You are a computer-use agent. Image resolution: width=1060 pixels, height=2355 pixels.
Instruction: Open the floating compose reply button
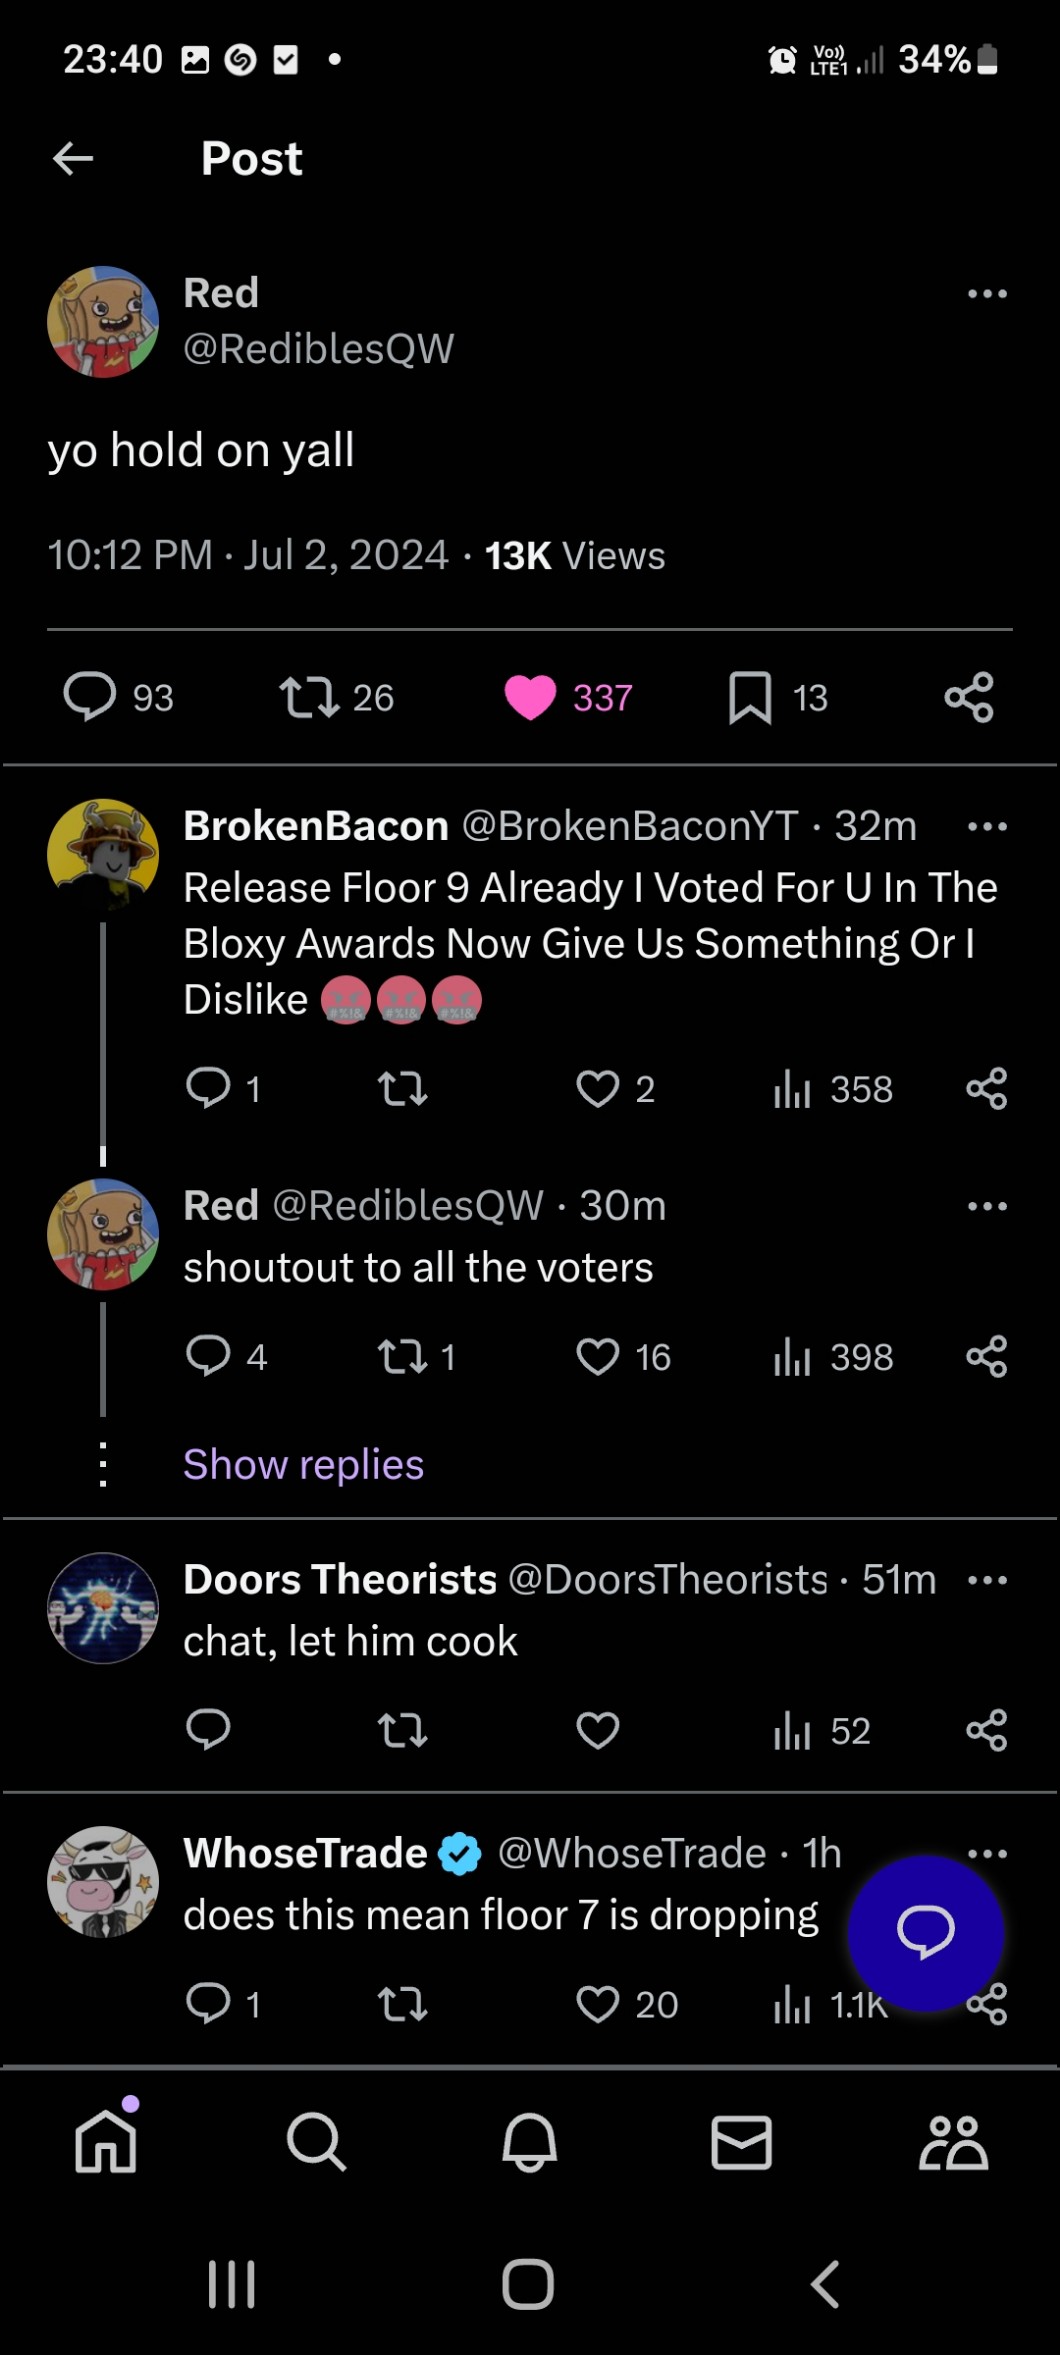tap(925, 1932)
